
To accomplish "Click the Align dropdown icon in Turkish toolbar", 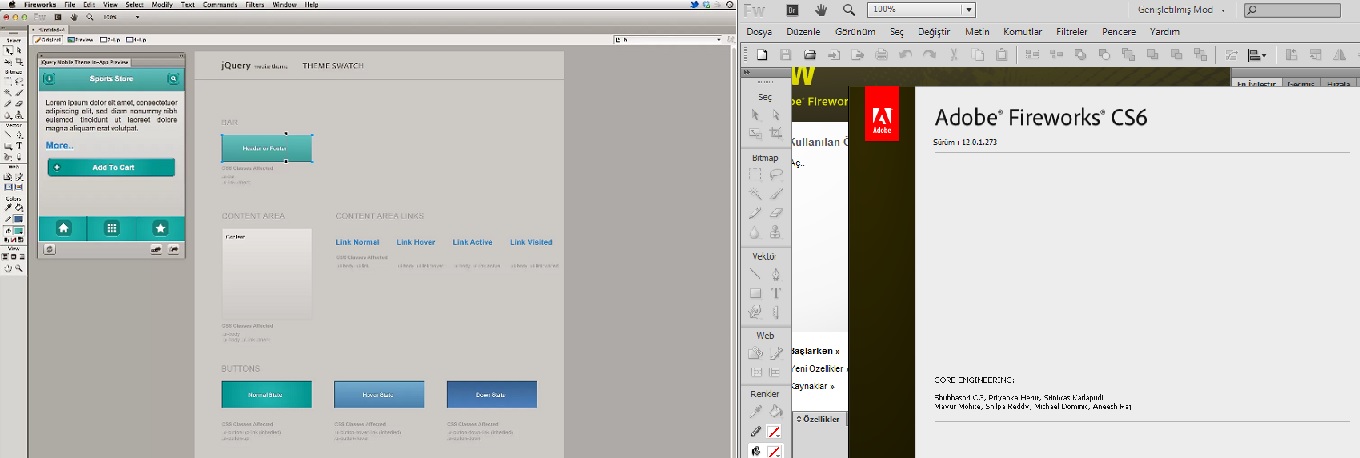I will tap(1258, 54).
